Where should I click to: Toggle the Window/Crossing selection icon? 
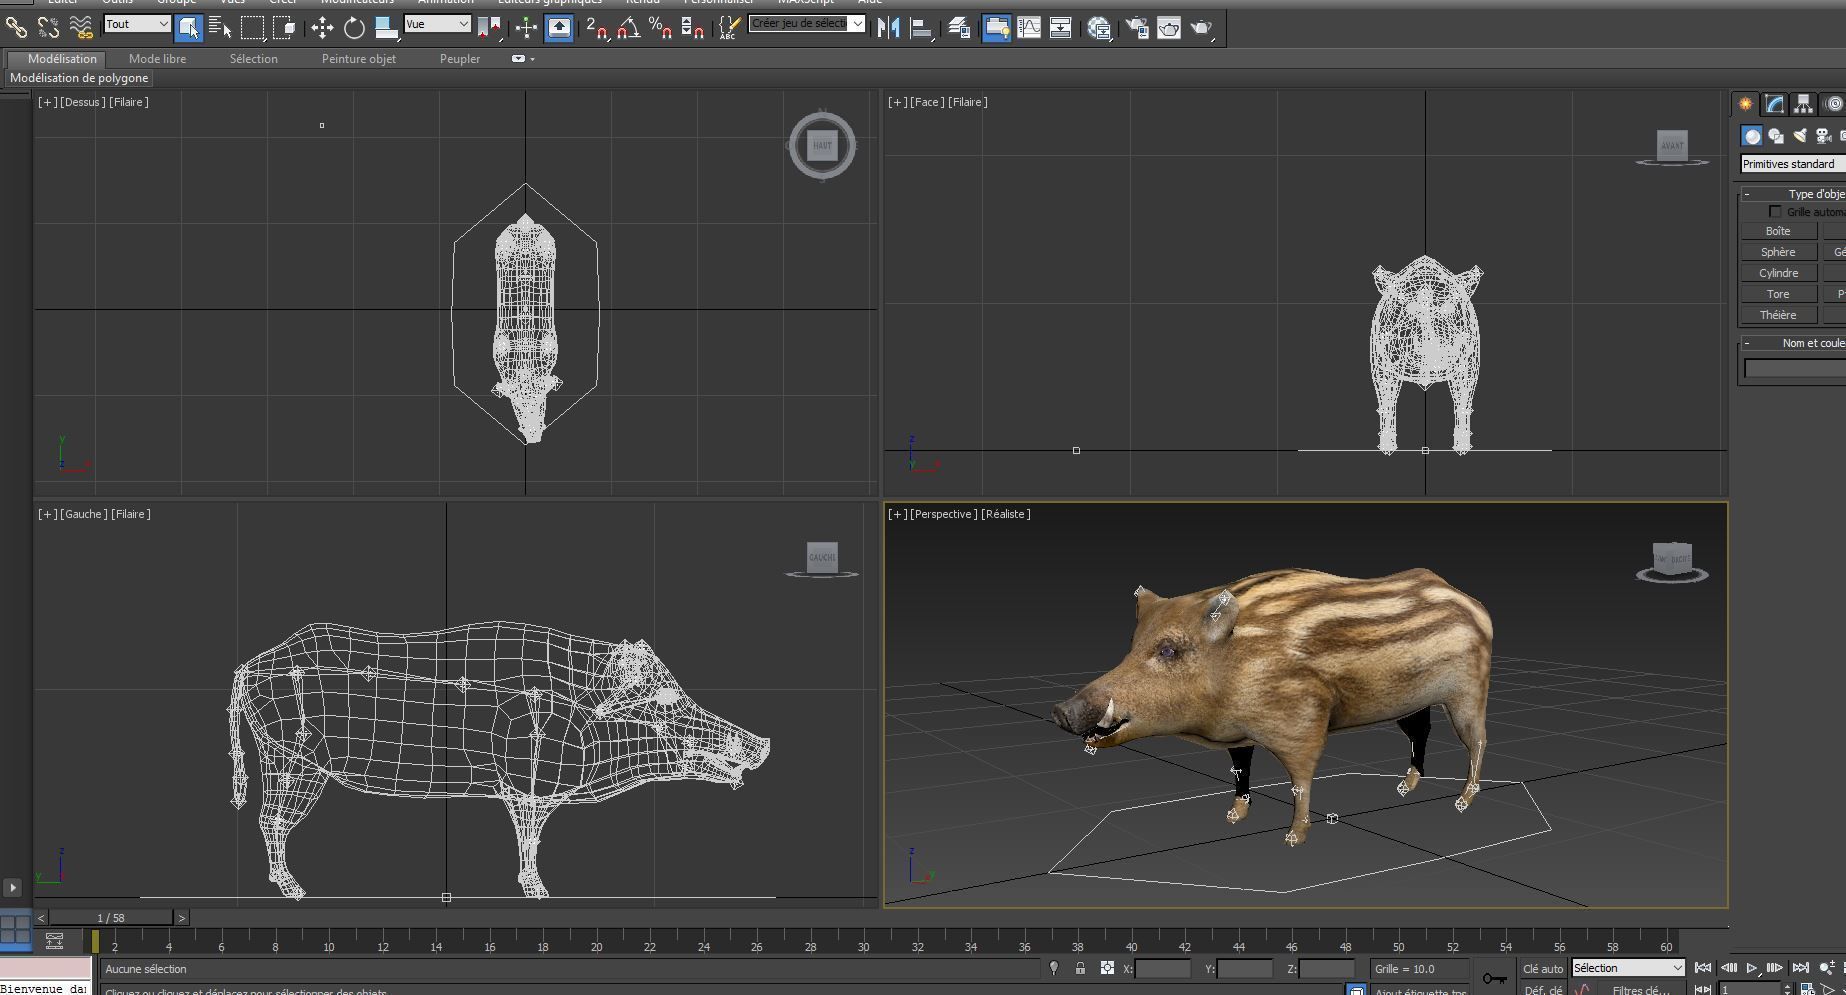click(x=284, y=28)
